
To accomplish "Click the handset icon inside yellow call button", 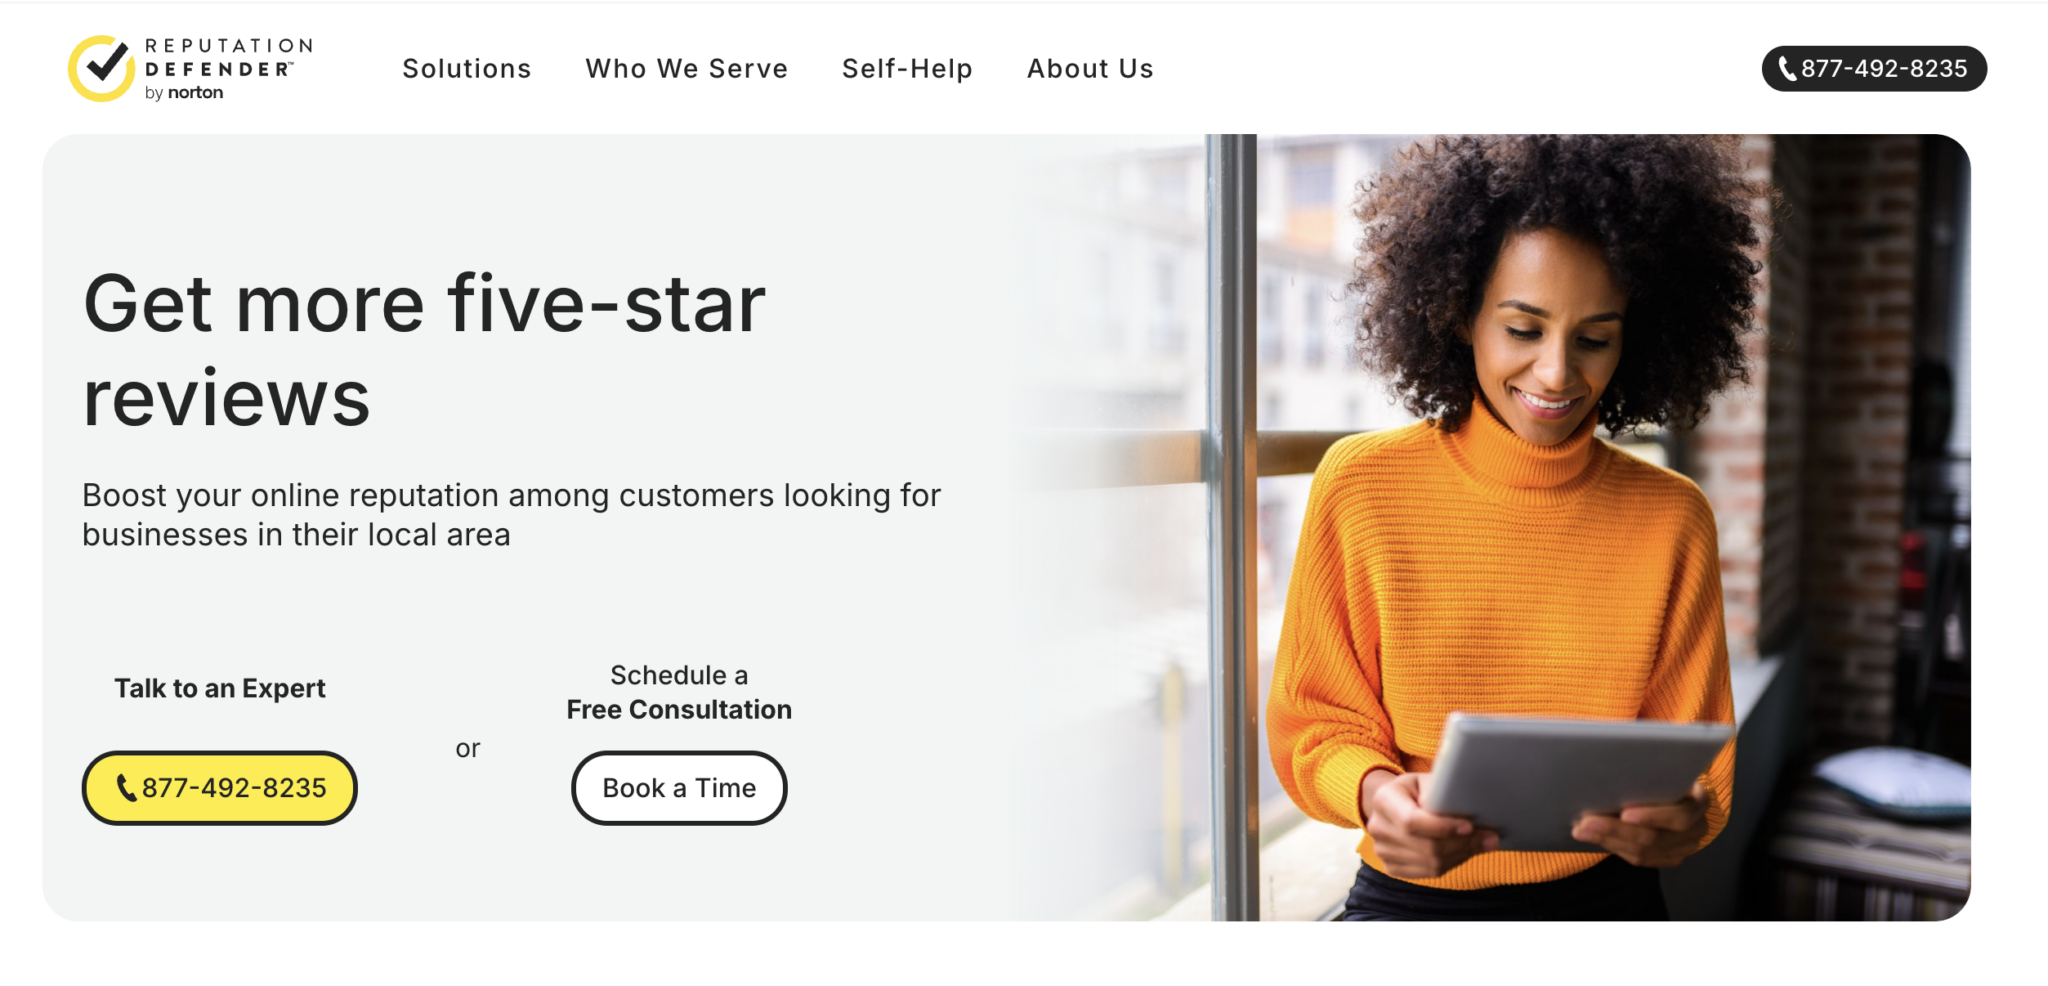I will tap(126, 788).
